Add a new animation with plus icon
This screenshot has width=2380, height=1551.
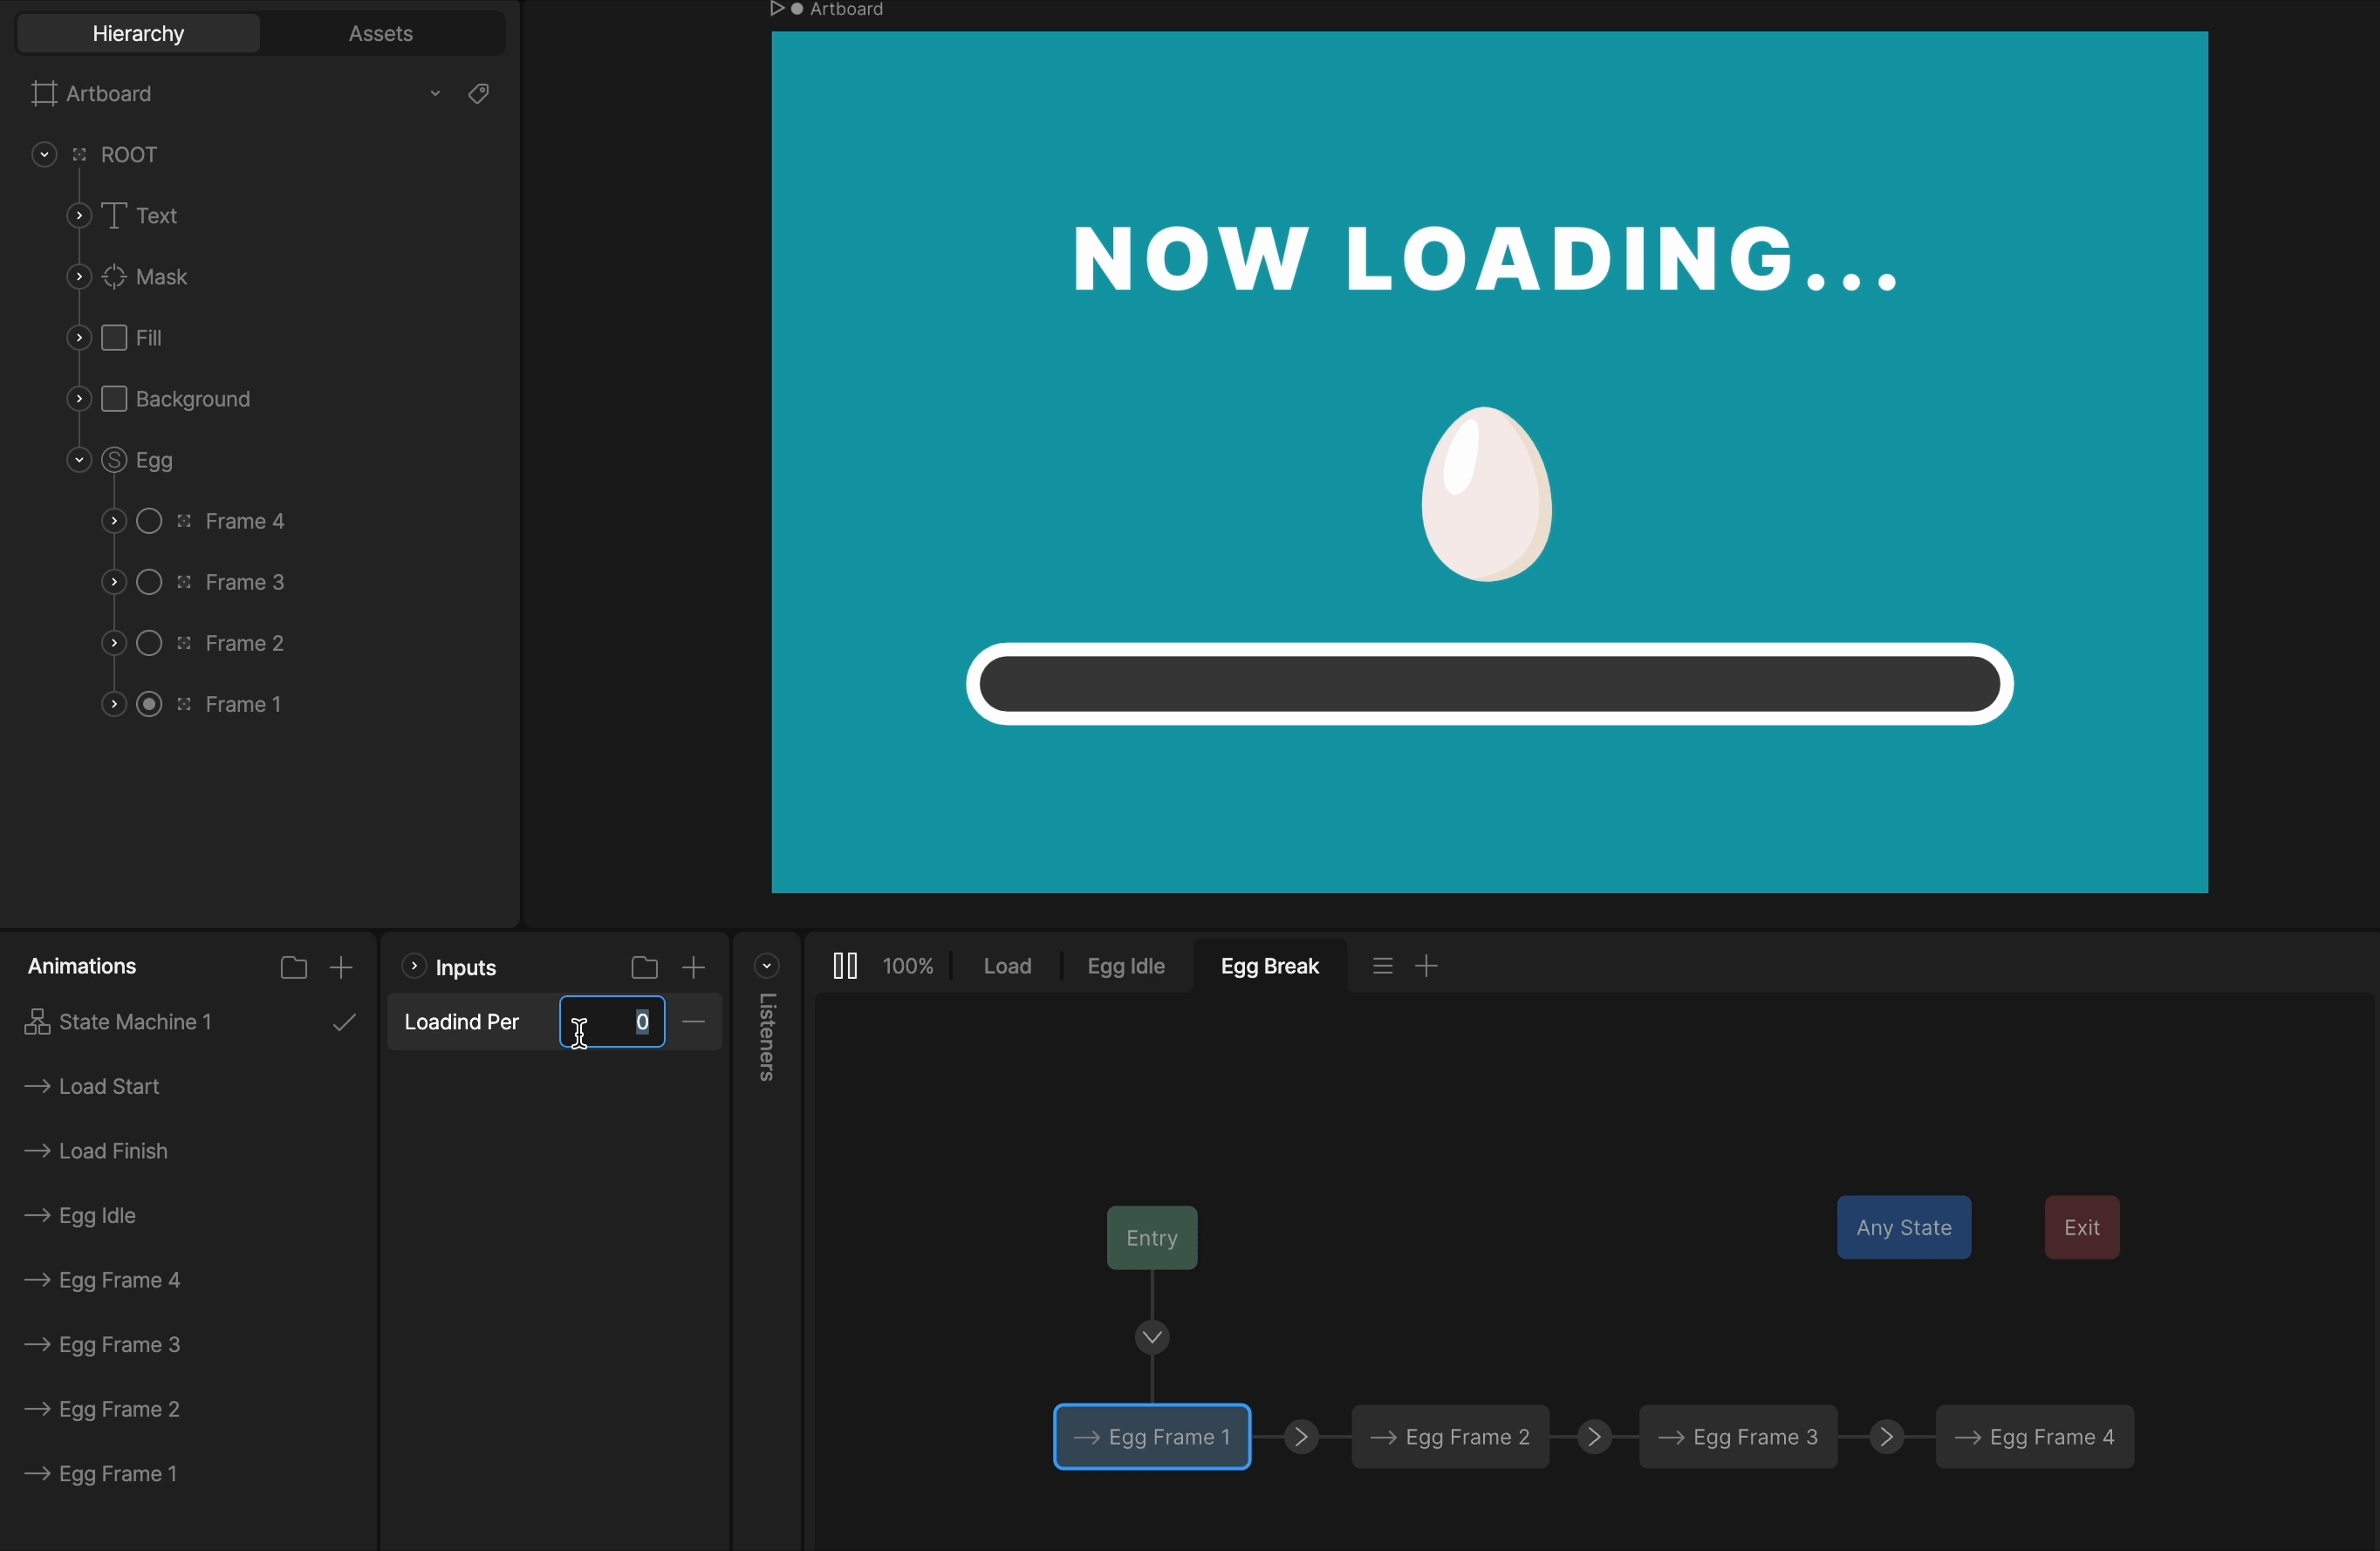click(x=341, y=967)
